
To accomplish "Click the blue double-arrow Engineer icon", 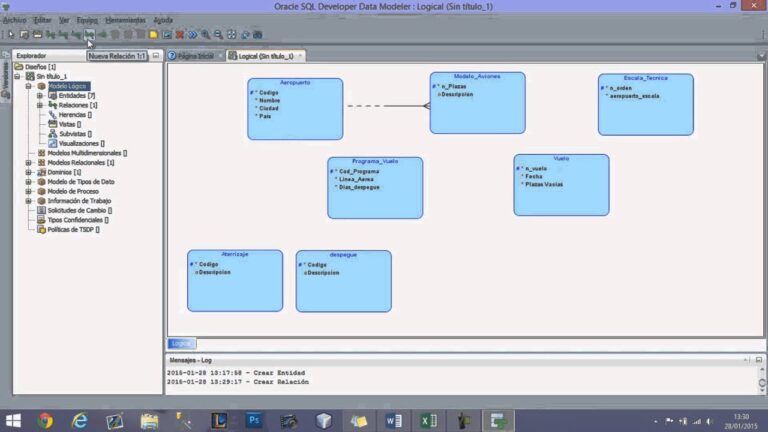I will [x=193, y=35].
